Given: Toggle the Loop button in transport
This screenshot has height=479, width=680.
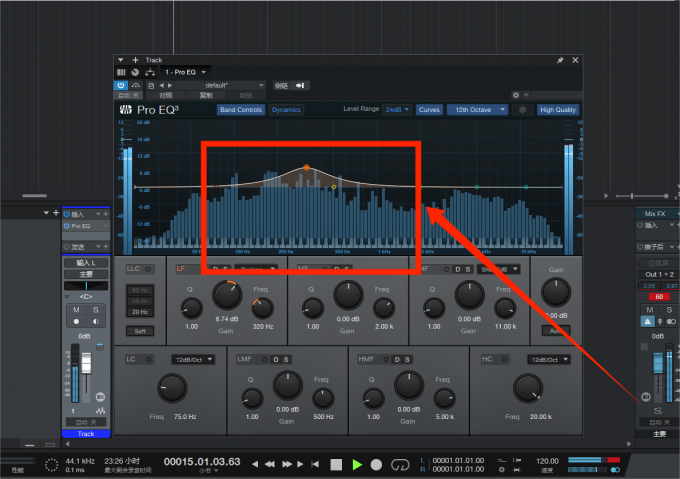Looking at the screenshot, I should point(400,465).
